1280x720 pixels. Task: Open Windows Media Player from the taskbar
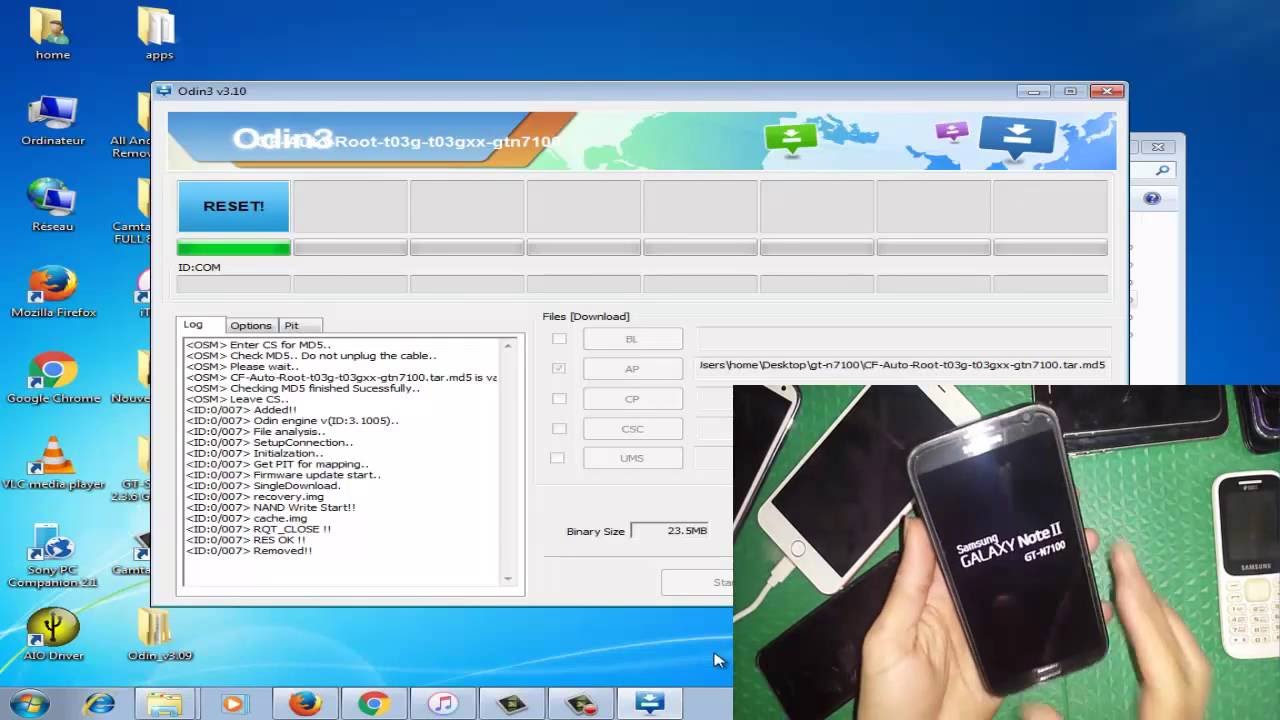click(x=233, y=703)
